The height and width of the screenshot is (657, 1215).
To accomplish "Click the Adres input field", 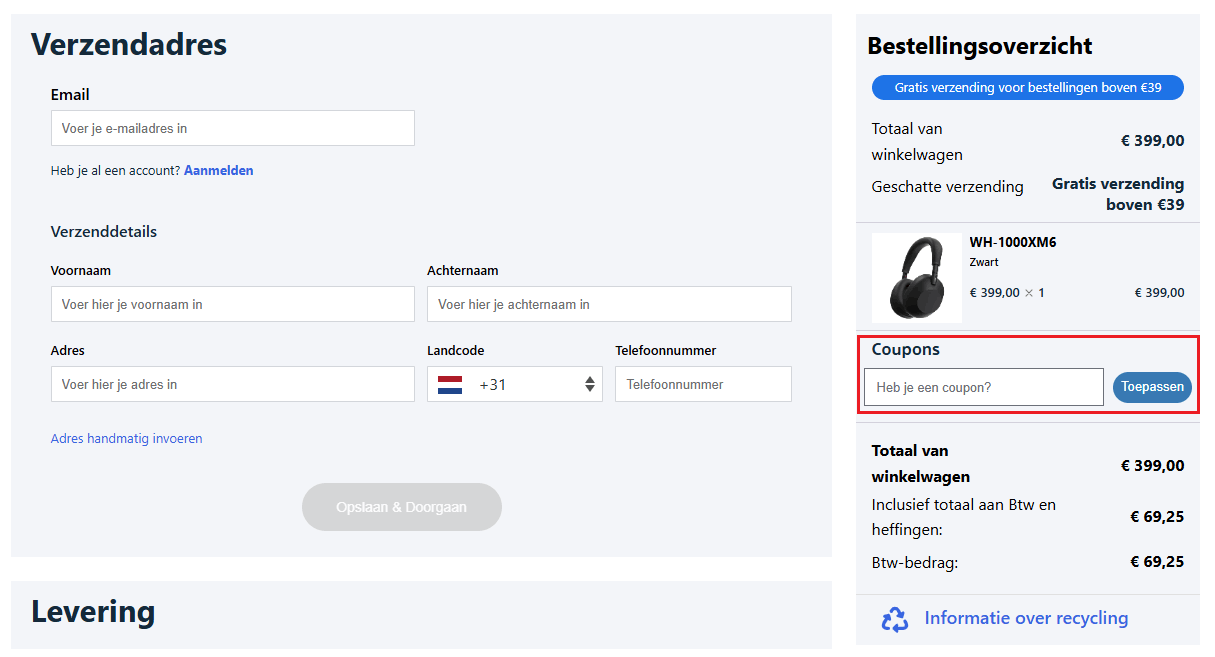I will coord(232,384).
